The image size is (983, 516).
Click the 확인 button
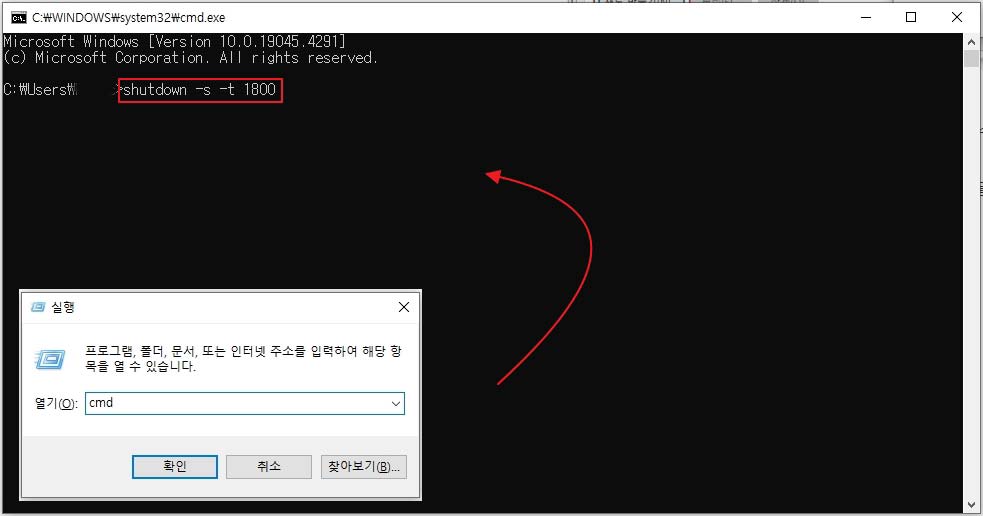[175, 466]
